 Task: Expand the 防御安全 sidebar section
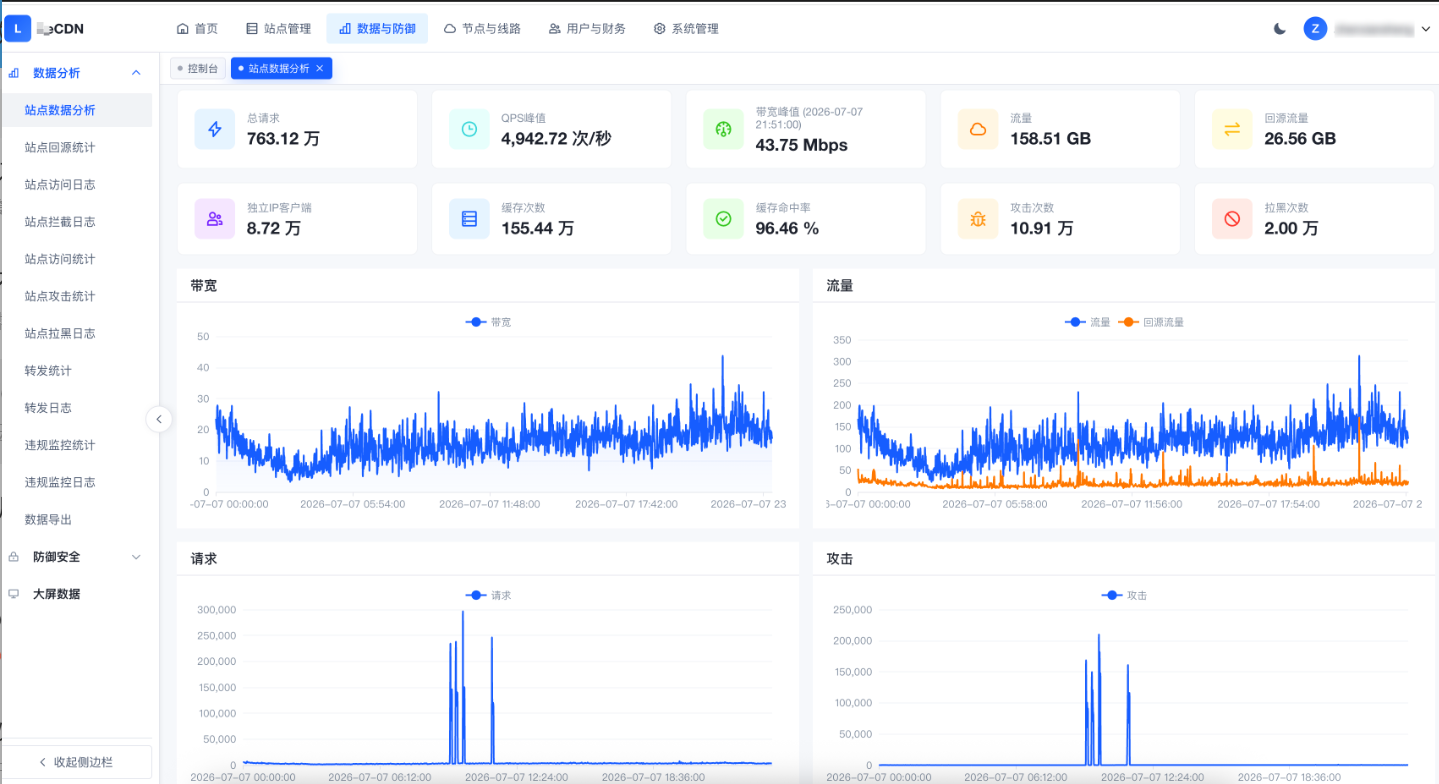click(x=136, y=557)
